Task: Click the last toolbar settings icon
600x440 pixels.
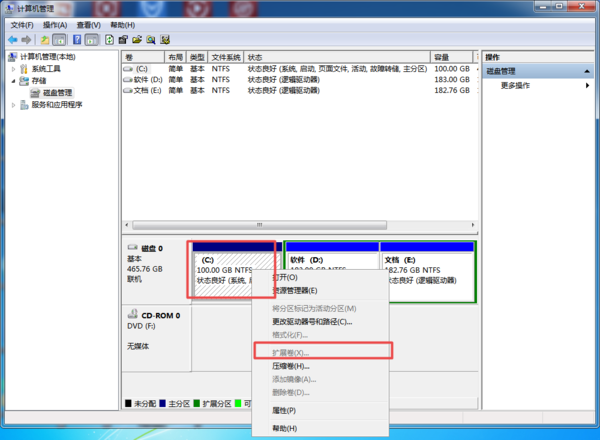Action: (x=165, y=39)
